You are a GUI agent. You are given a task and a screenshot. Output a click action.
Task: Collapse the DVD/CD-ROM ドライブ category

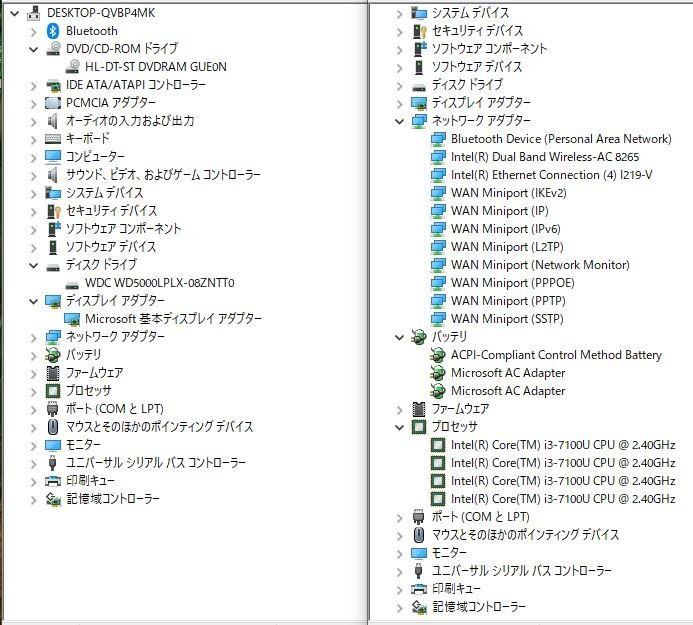pos(34,49)
